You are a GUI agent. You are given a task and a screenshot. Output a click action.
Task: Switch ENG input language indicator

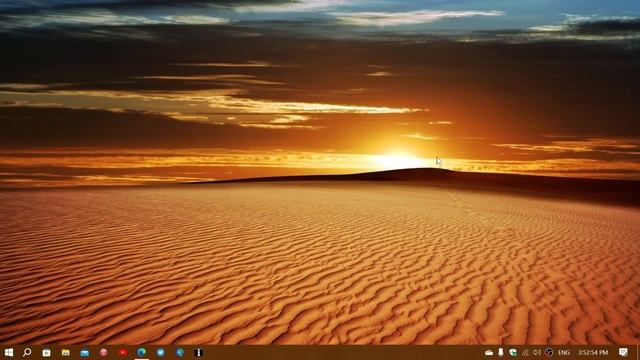click(x=564, y=352)
